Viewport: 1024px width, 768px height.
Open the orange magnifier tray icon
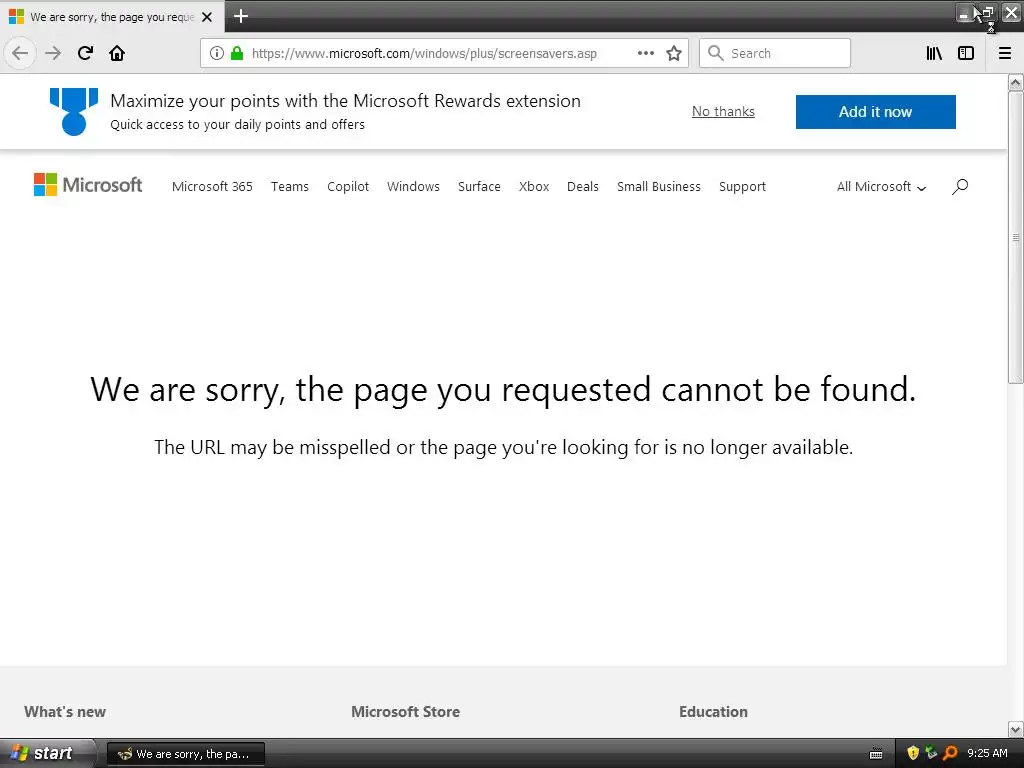[x=950, y=753]
